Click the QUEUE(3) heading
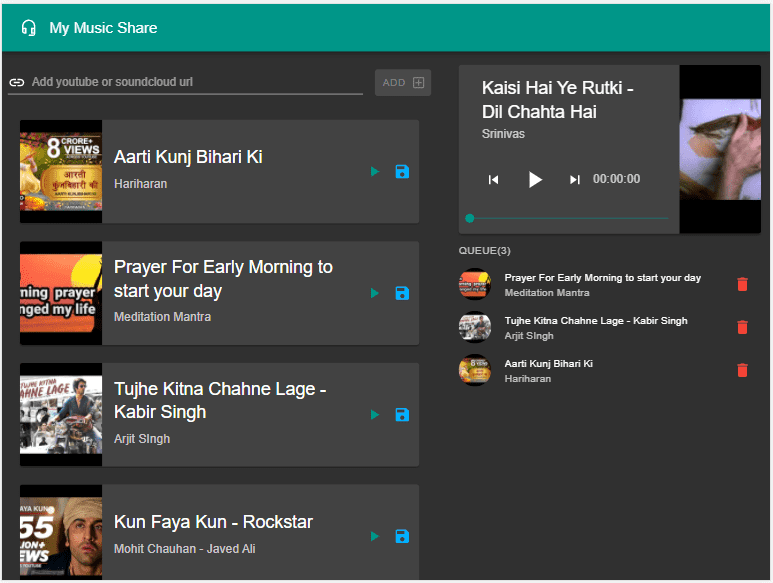Screen dimensions: 773x583 point(485,251)
